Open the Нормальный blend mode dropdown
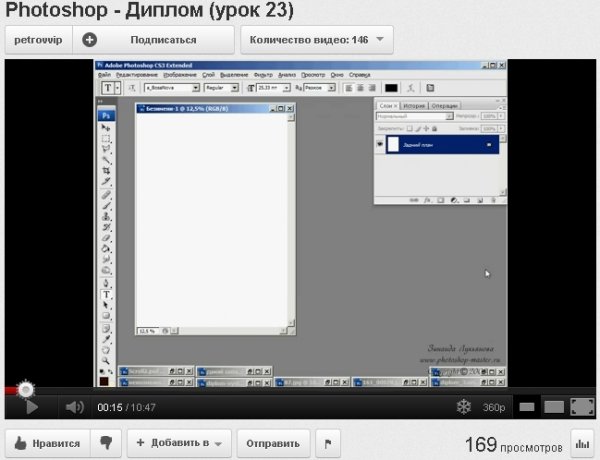This screenshot has height=460, width=600. point(449,116)
